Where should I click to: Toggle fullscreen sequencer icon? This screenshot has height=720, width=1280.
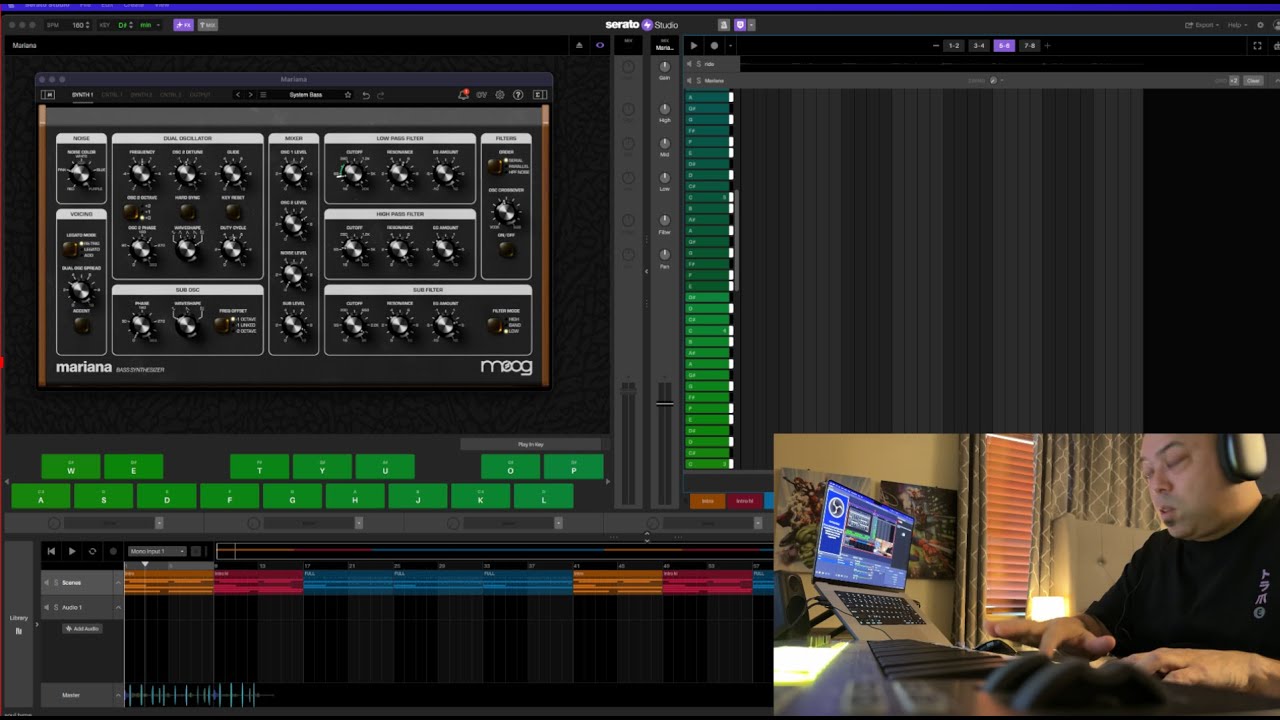1257,45
